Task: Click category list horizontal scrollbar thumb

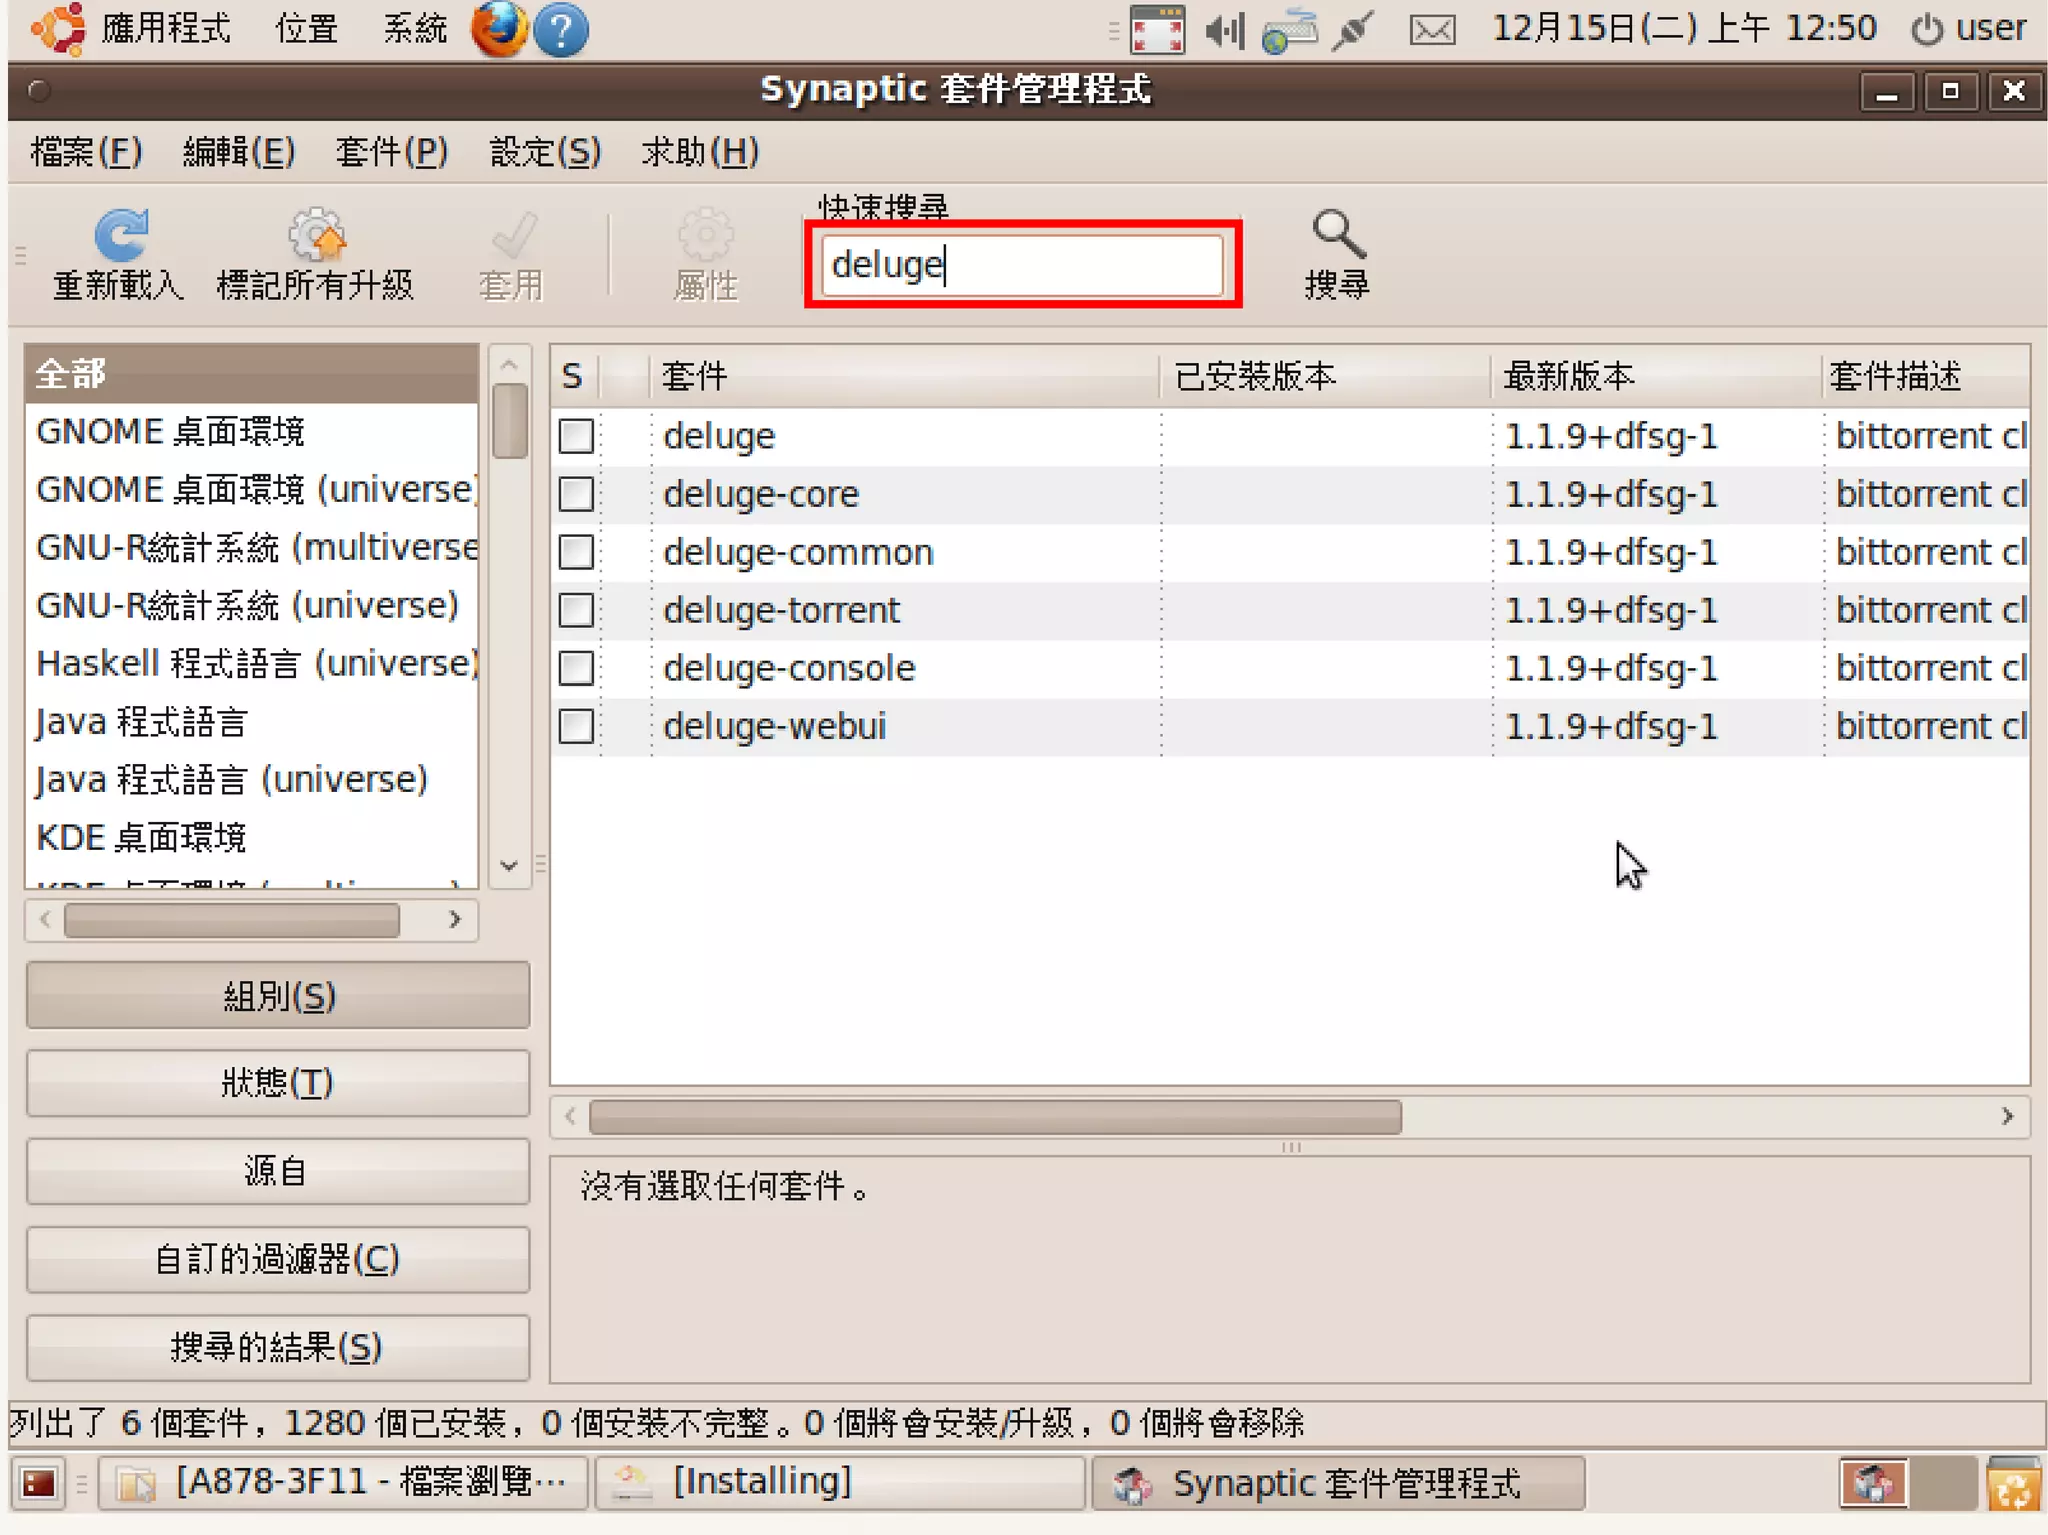Action: click(x=232, y=920)
